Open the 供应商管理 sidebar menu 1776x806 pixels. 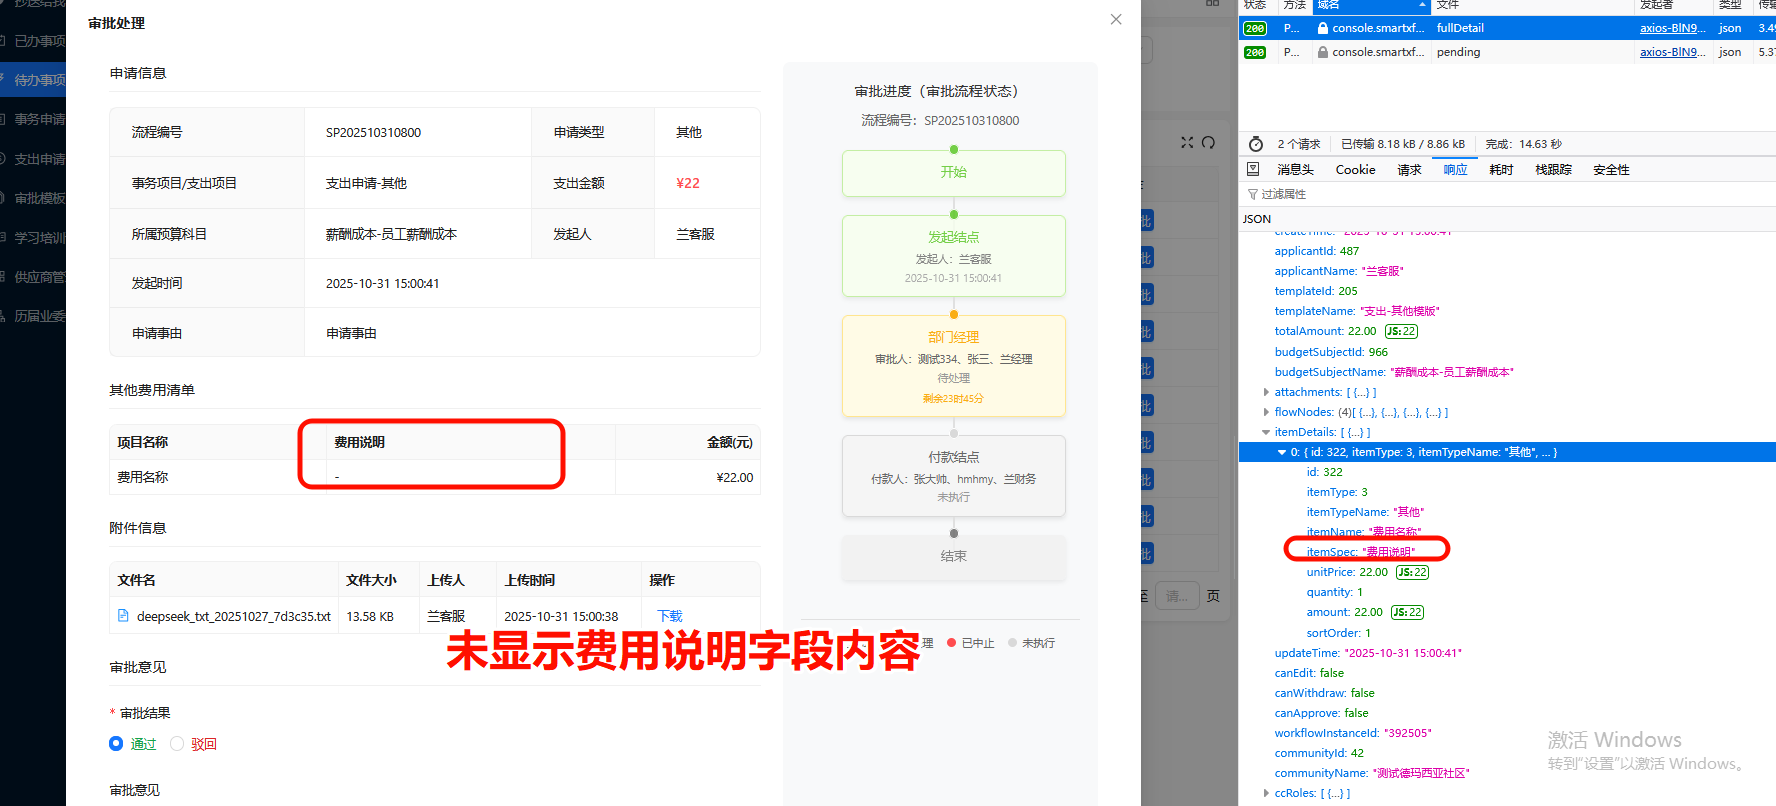click(33, 277)
